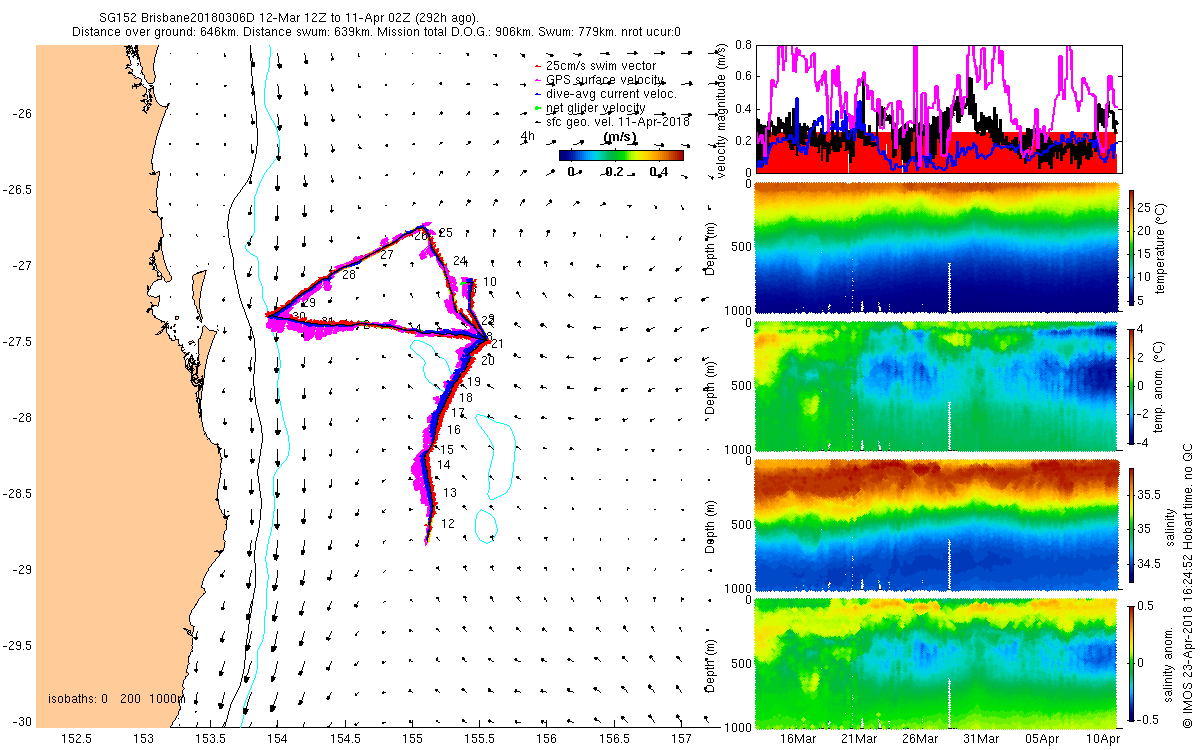This screenshot has height=750, width=1200.
Task: Click the 'Distance over ground: 646km' subtitle line
Action: 376,33
